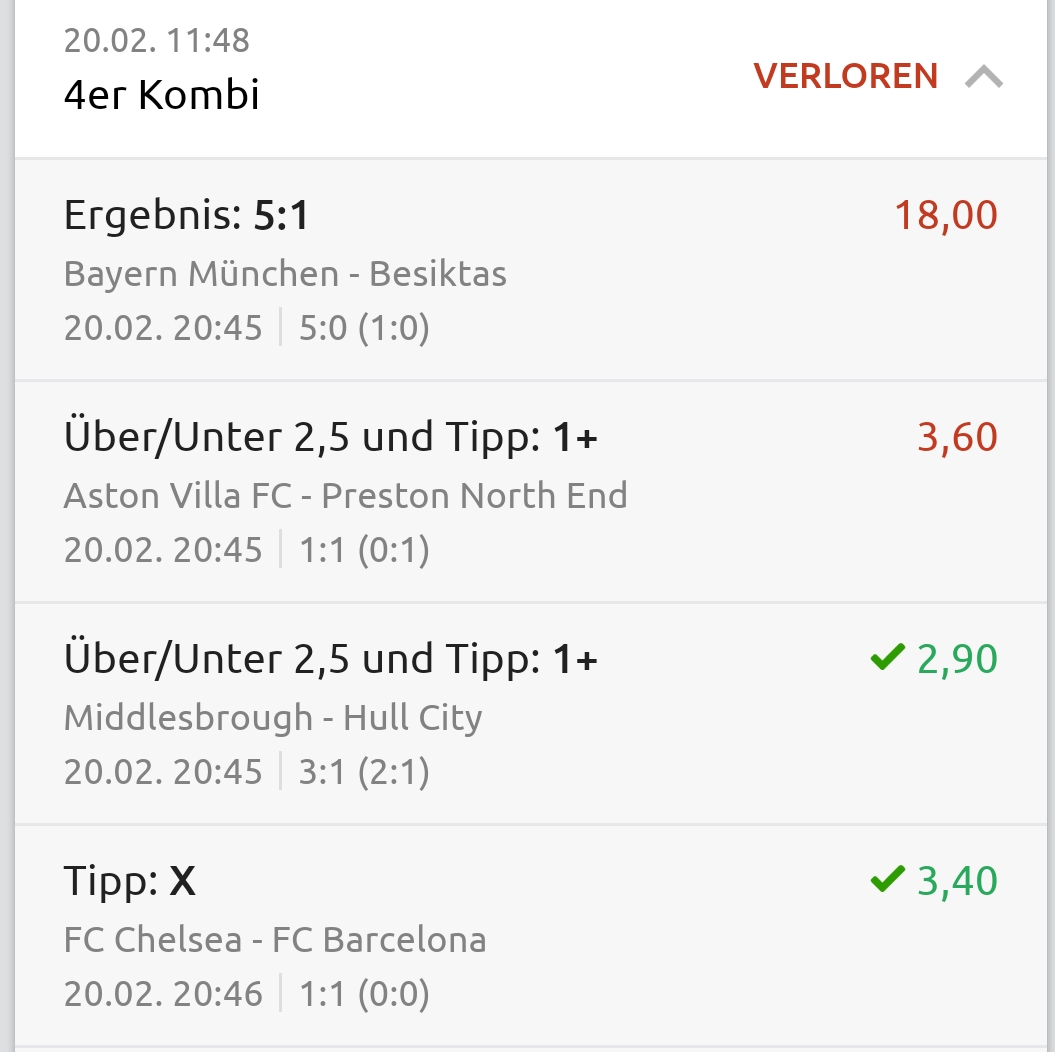Tap the 3,60 odds value
This screenshot has width=1055, height=1052.
(957, 437)
